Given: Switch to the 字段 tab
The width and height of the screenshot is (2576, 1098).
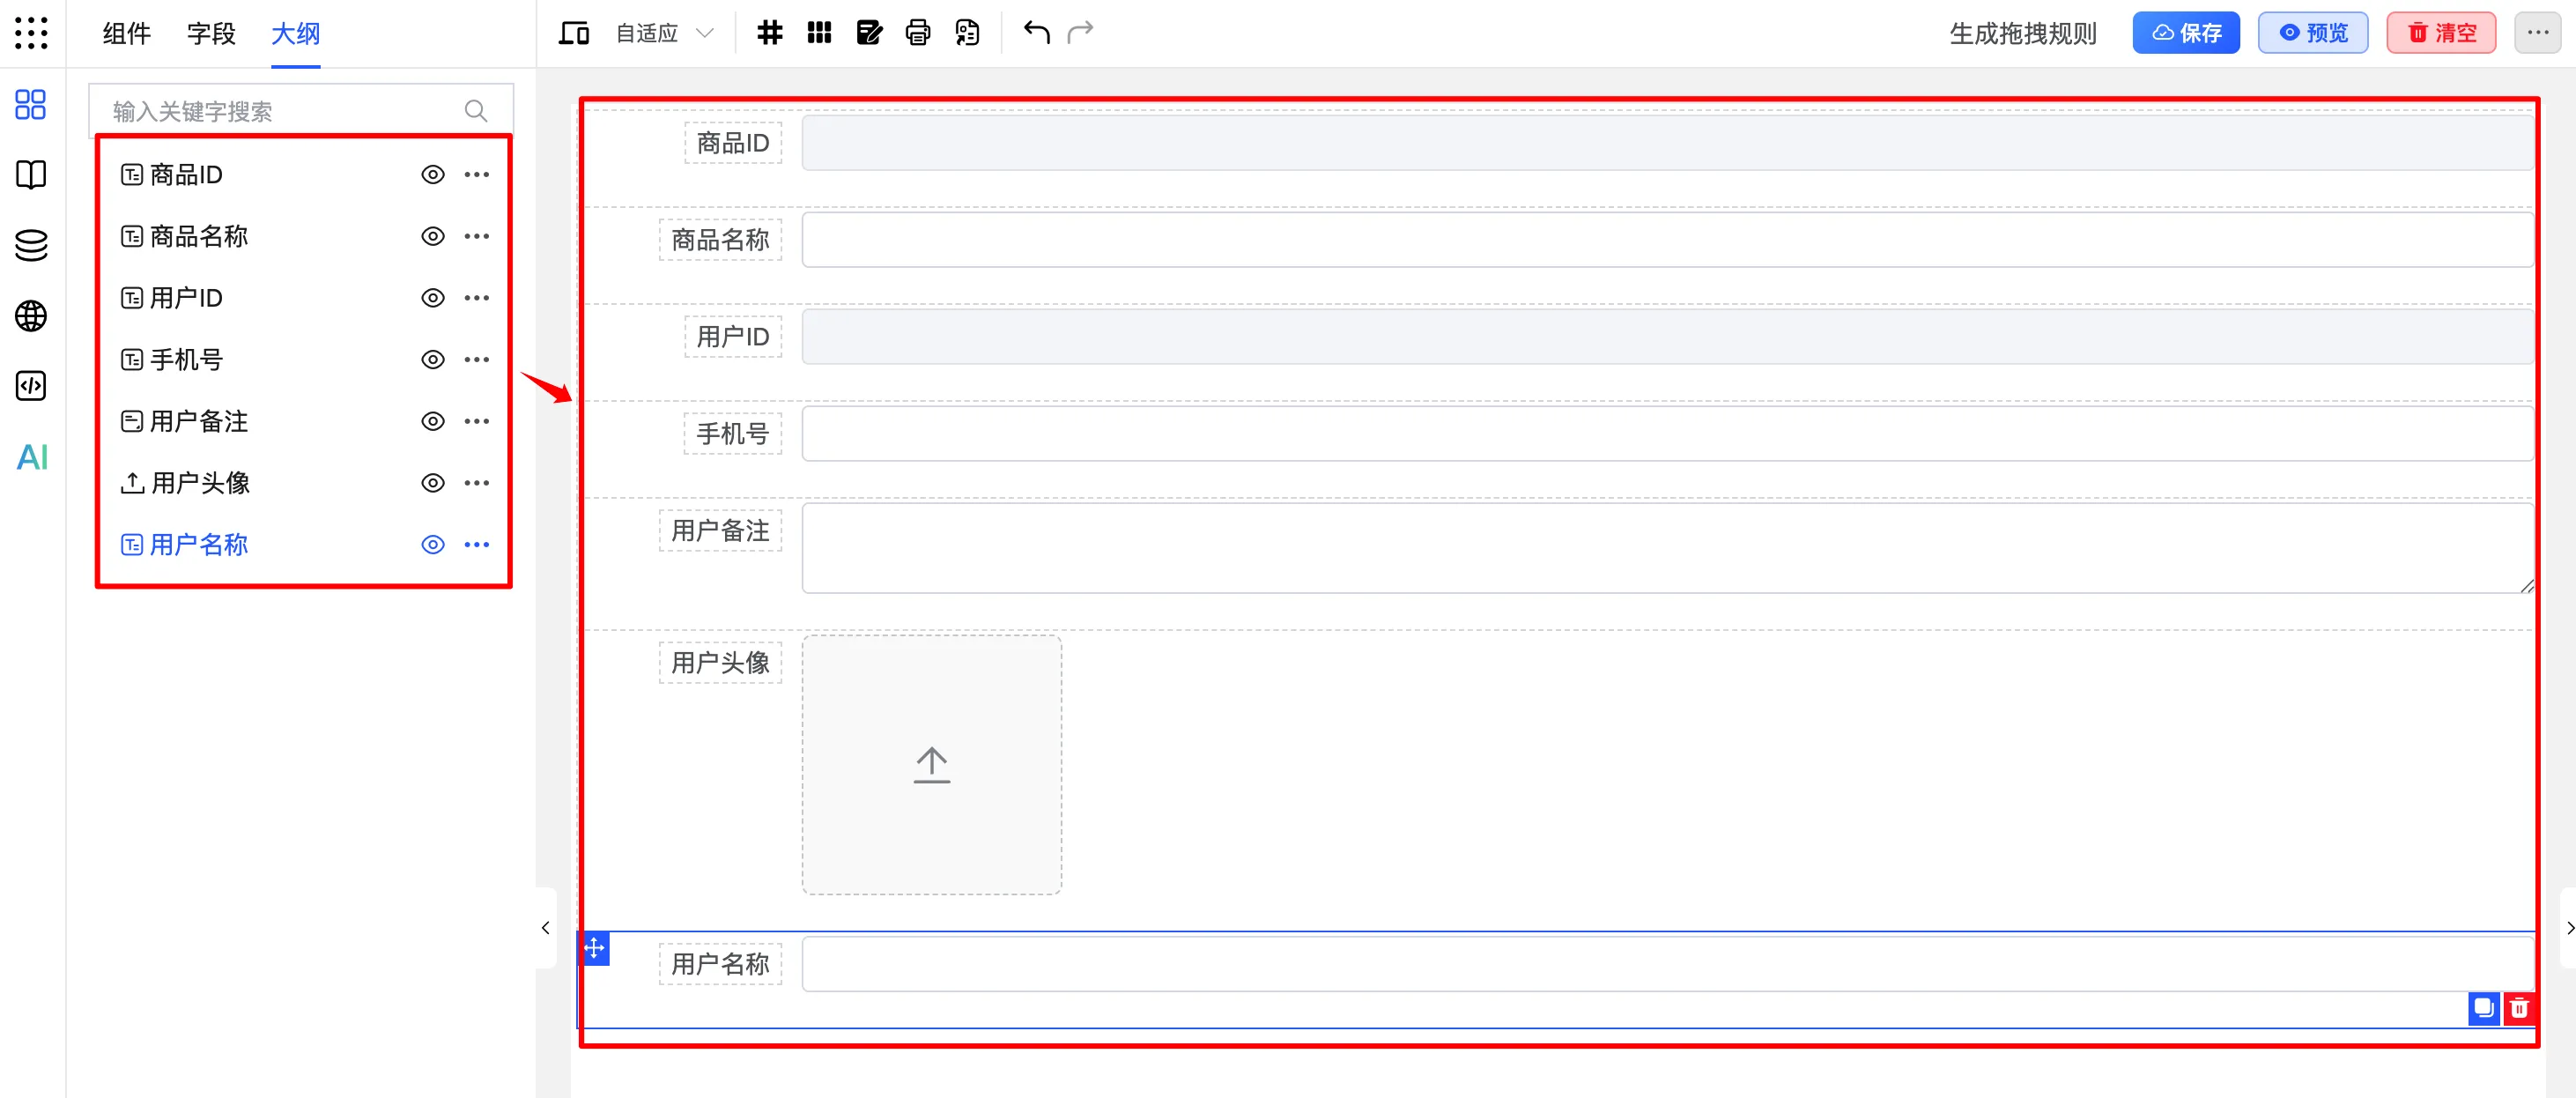Looking at the screenshot, I should tap(211, 34).
